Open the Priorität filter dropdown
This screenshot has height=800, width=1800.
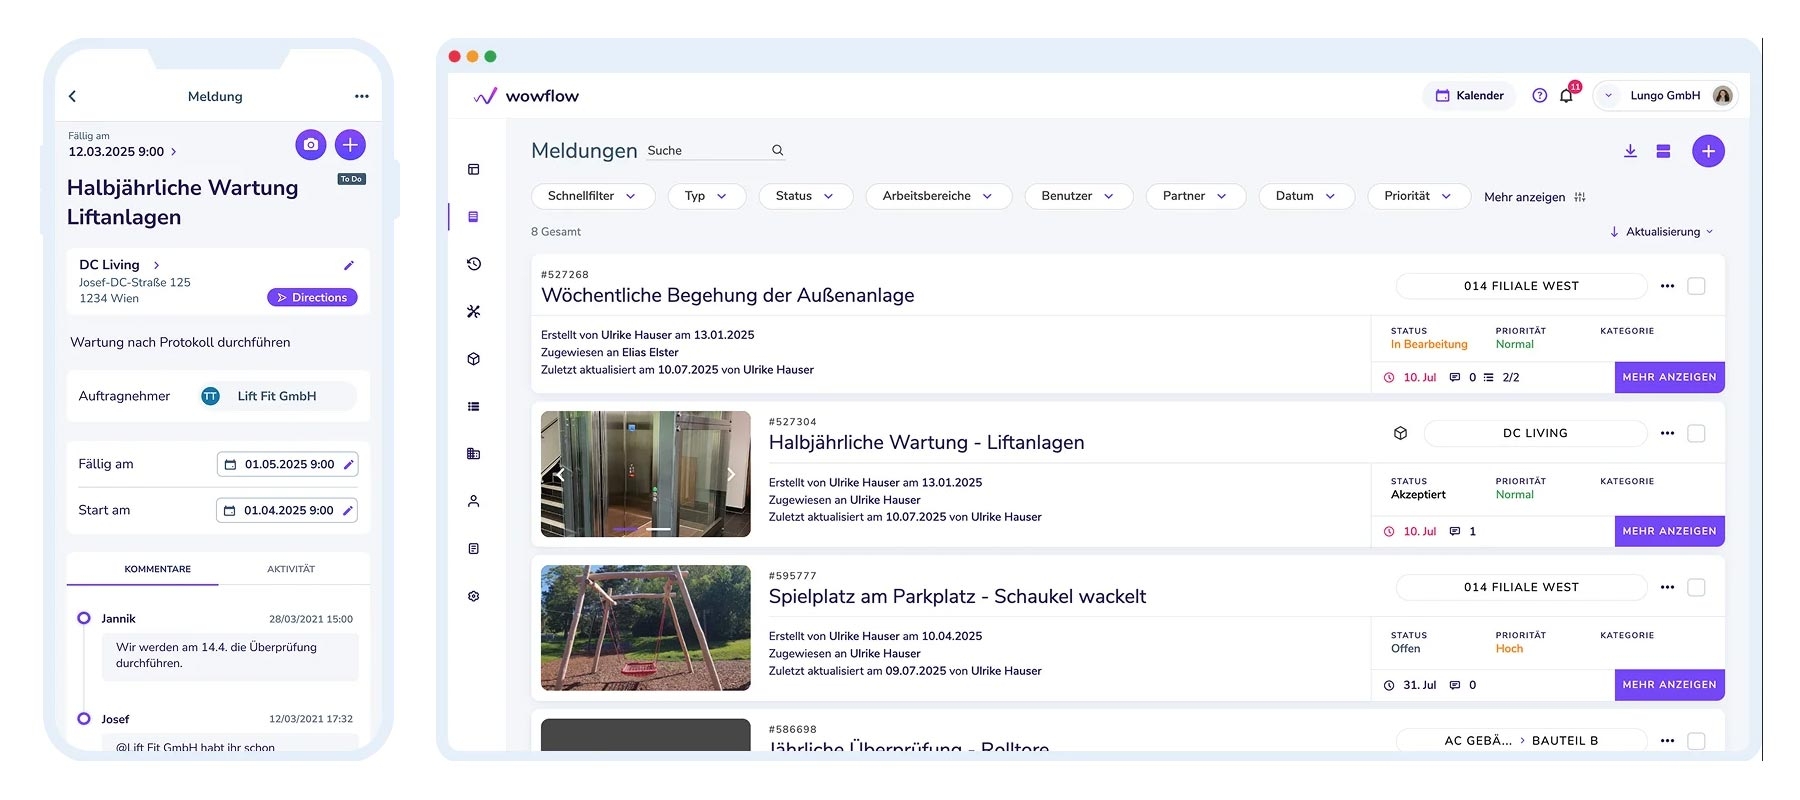point(1418,196)
